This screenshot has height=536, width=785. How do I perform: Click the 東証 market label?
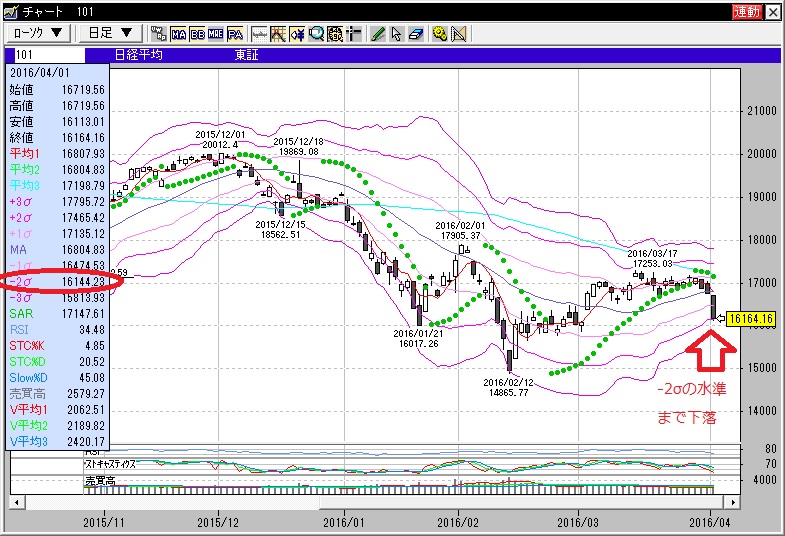point(246,55)
